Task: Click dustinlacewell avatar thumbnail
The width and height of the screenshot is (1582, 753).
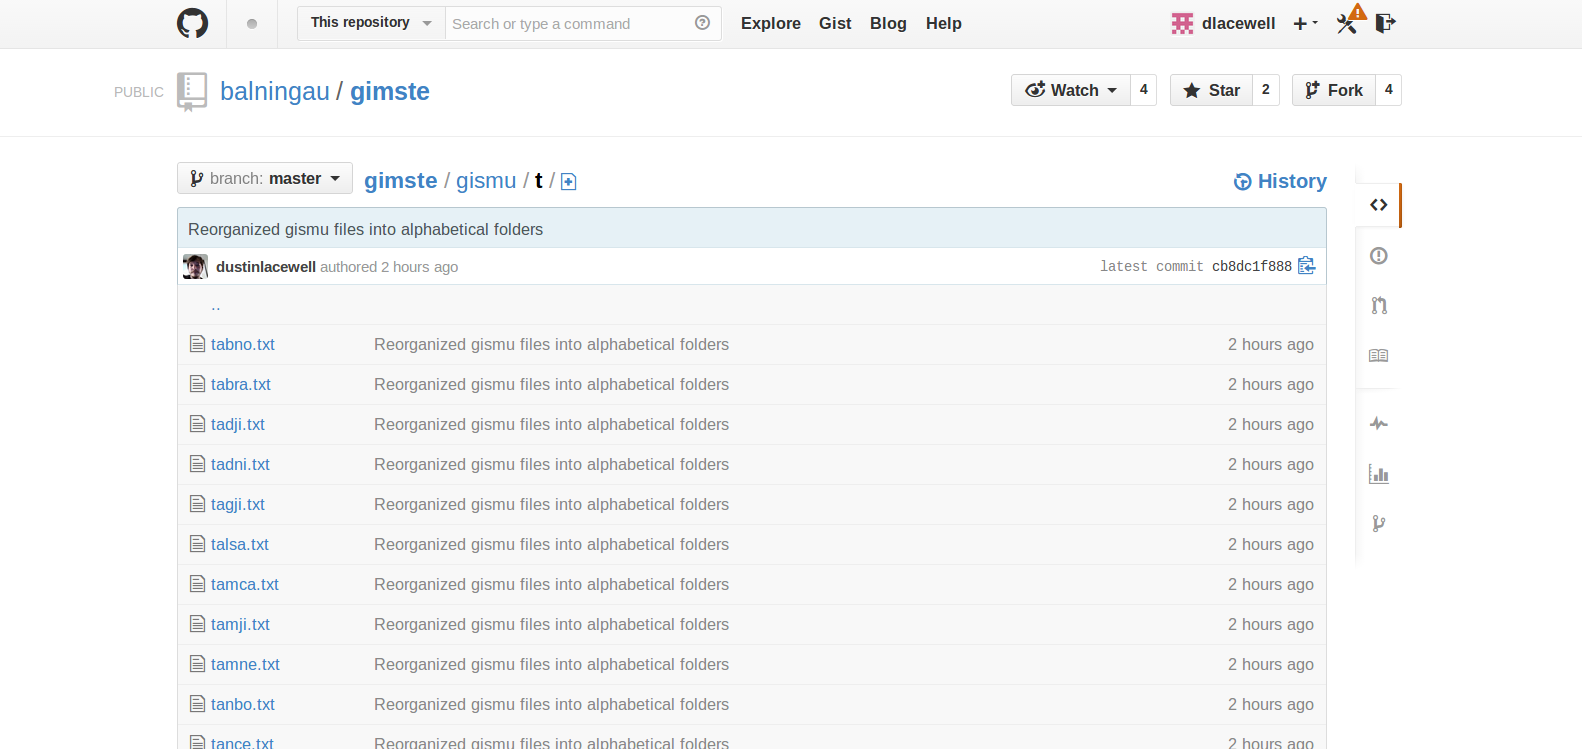Action: pyautogui.click(x=195, y=266)
